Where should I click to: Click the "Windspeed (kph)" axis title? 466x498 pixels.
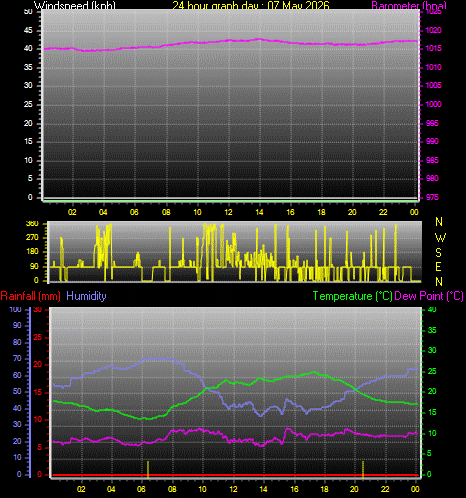[x=75, y=5]
